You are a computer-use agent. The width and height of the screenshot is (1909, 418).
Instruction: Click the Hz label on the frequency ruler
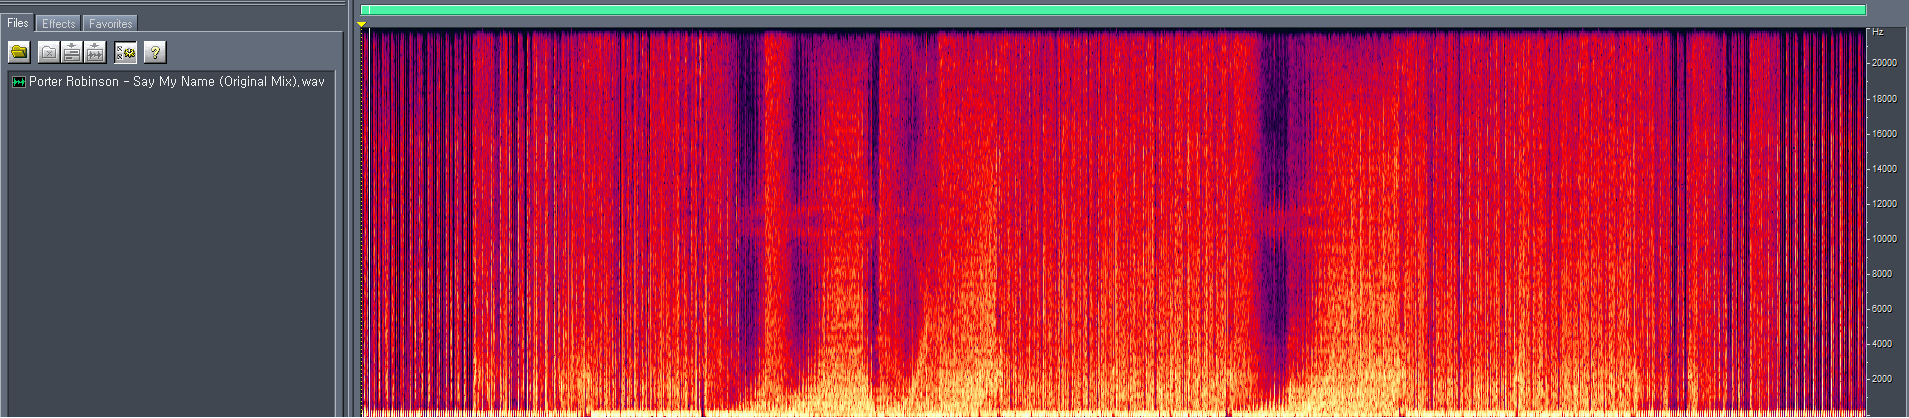click(1878, 33)
